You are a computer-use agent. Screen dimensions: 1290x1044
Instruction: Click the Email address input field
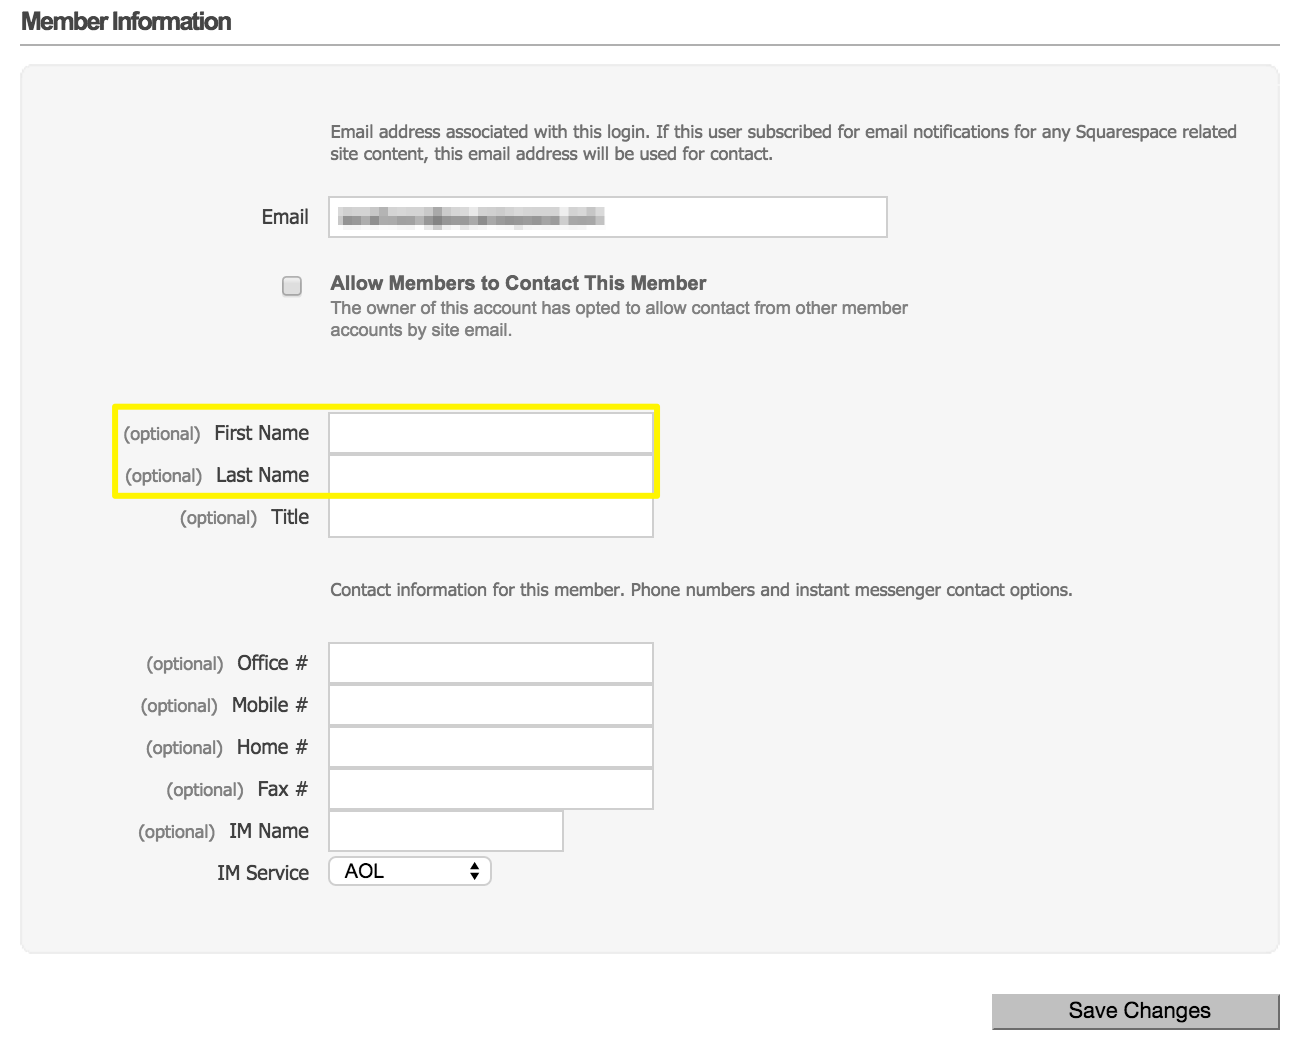click(607, 217)
